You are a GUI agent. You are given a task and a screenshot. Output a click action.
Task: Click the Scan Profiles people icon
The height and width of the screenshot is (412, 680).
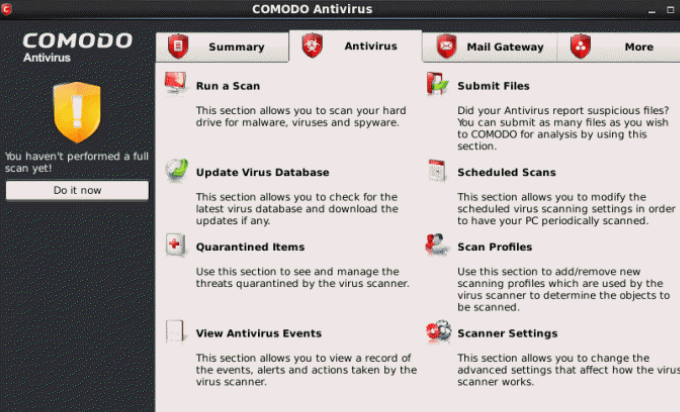tap(436, 245)
